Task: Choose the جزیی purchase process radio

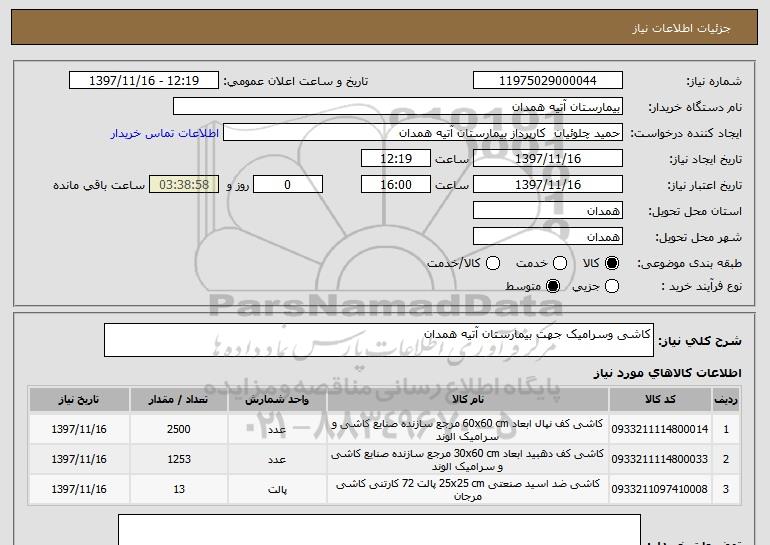Action: (x=612, y=286)
